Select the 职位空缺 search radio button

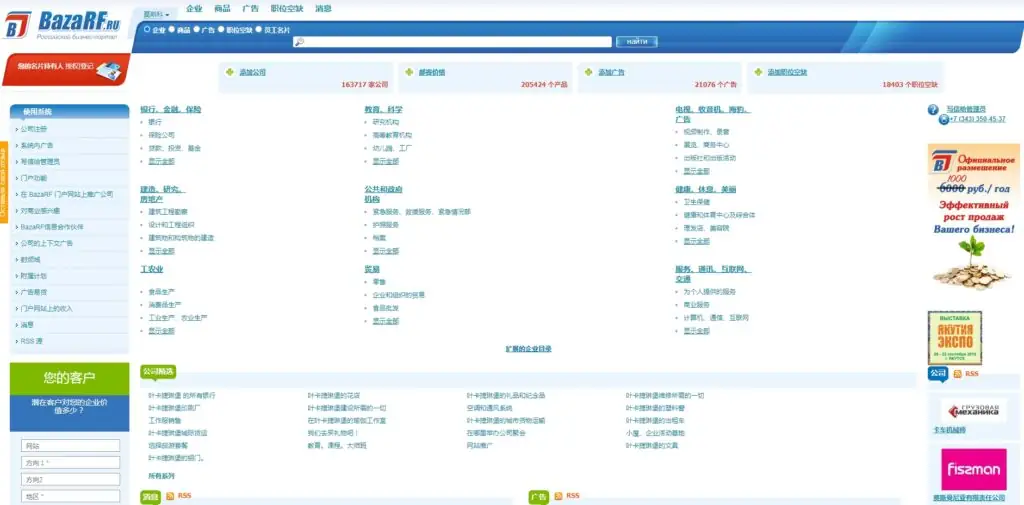coord(221,30)
